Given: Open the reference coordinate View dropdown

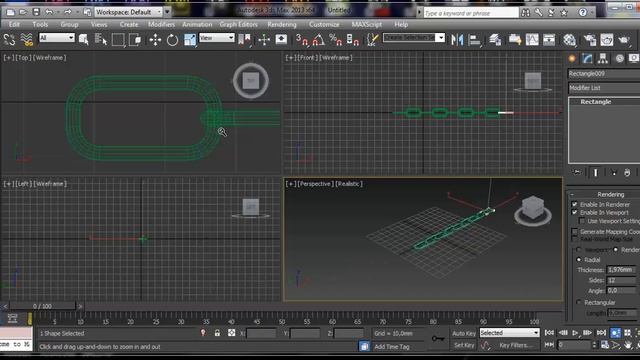Looking at the screenshot, I should click(x=217, y=38).
